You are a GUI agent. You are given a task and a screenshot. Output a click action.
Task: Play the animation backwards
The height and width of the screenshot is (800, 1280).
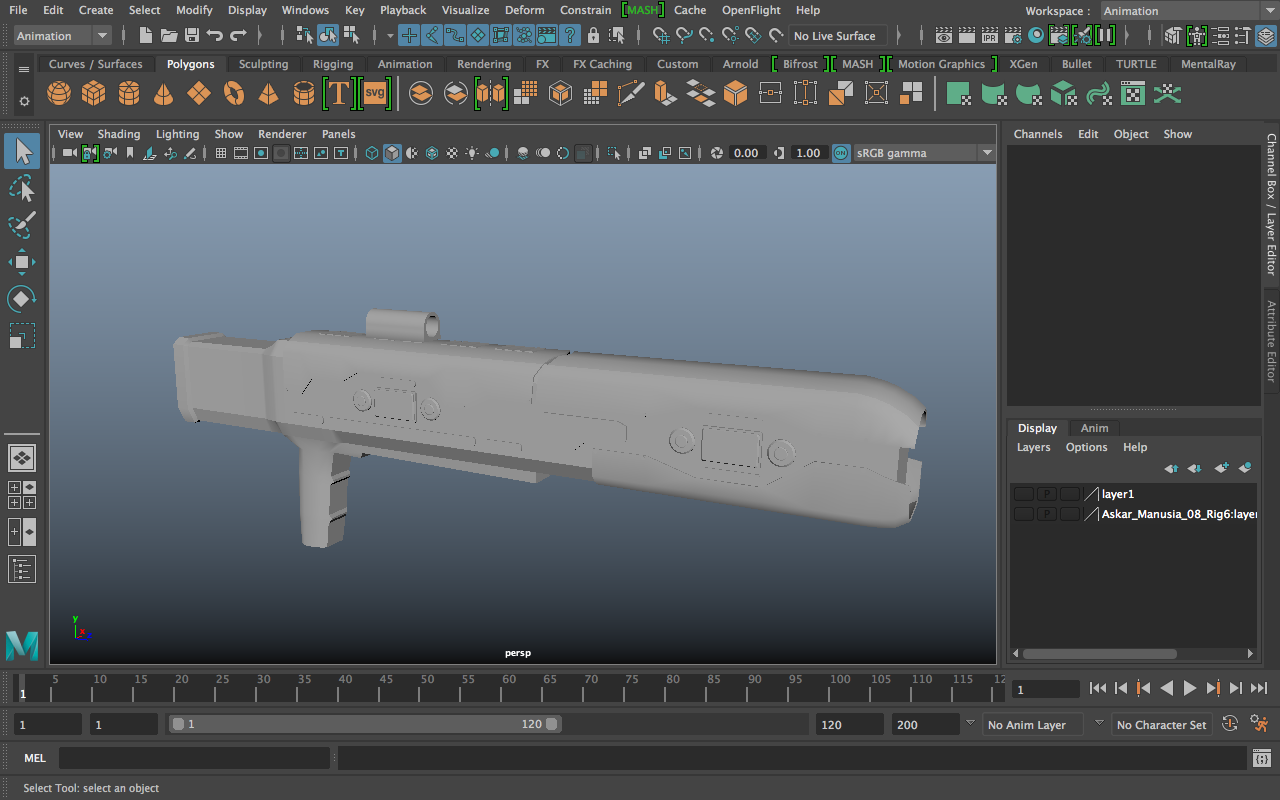[1167, 688]
